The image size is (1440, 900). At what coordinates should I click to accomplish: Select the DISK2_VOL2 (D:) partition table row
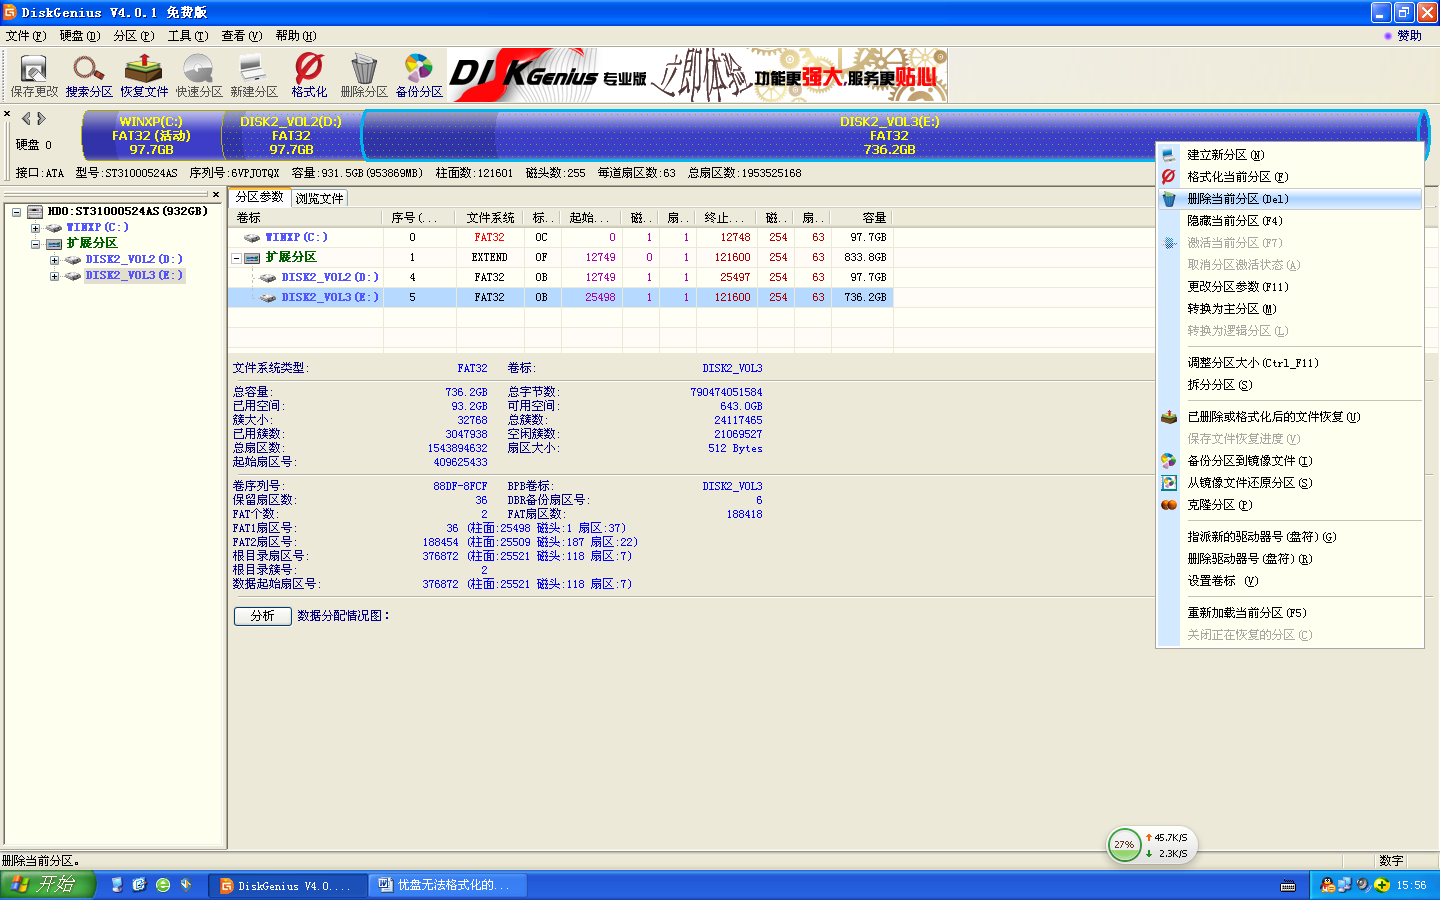pyautogui.click(x=329, y=277)
